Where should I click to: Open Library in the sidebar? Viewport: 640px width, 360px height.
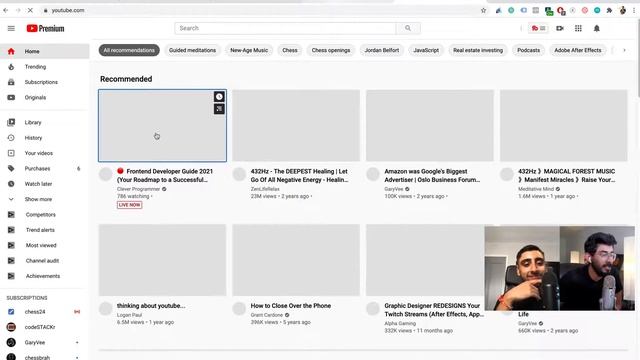click(x=44, y=122)
